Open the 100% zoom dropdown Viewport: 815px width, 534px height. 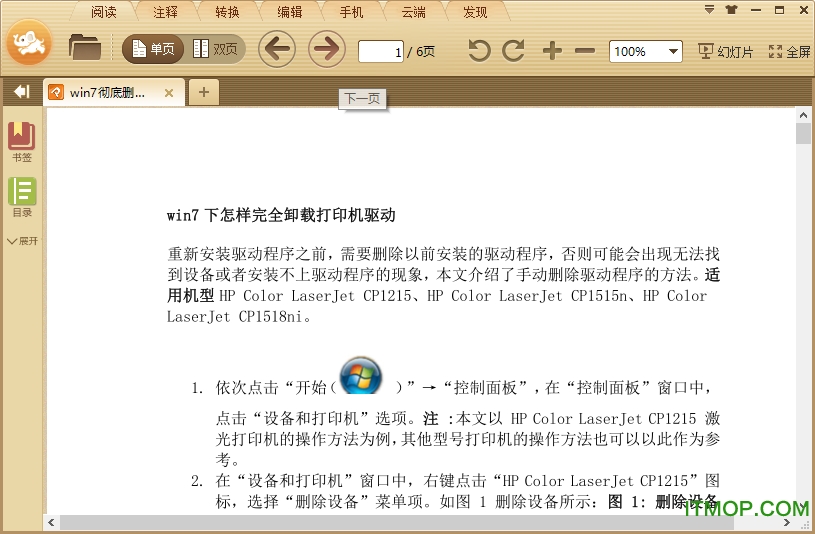646,51
